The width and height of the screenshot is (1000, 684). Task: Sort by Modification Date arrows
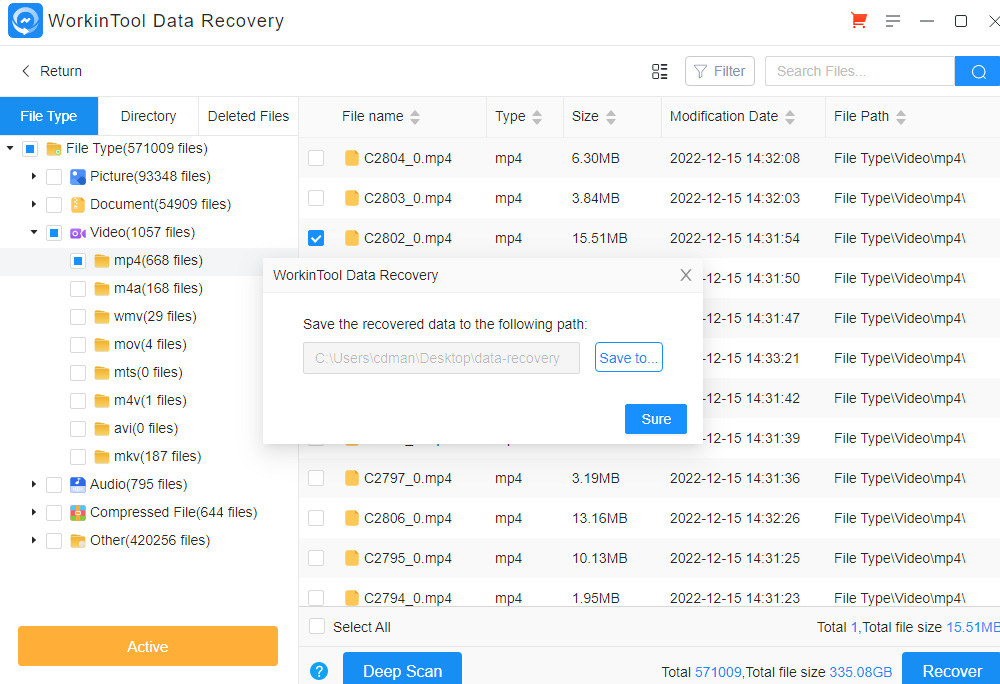click(x=790, y=117)
